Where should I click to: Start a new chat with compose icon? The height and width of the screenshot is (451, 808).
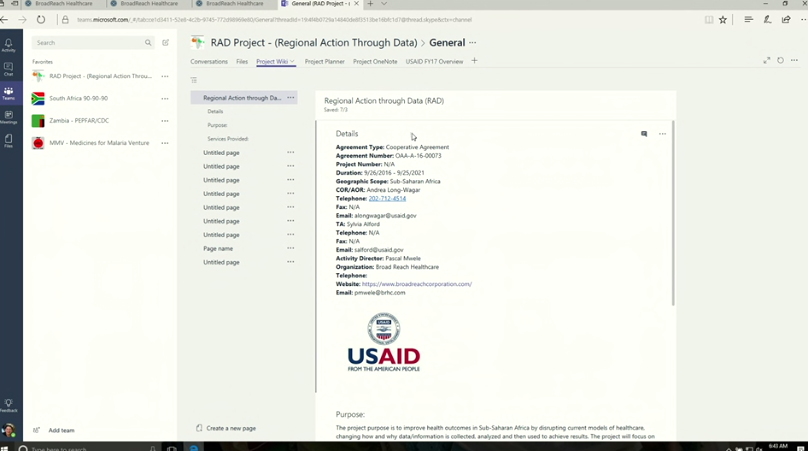(165, 43)
